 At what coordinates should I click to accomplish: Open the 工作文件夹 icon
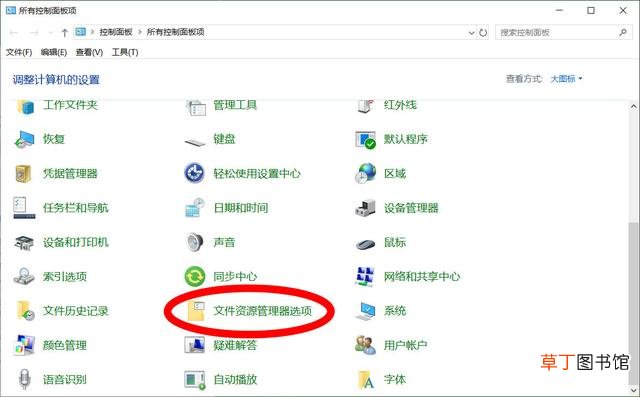click(25, 106)
